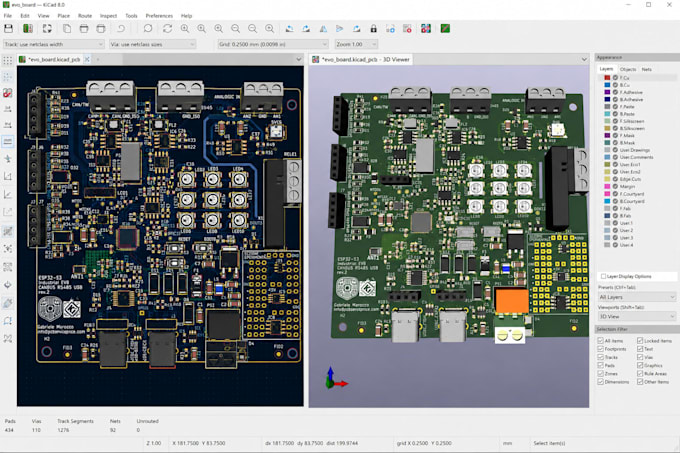This screenshot has width=680, height=453.
Task: Toggle visibility of the B.Cu layer
Action: point(615,85)
